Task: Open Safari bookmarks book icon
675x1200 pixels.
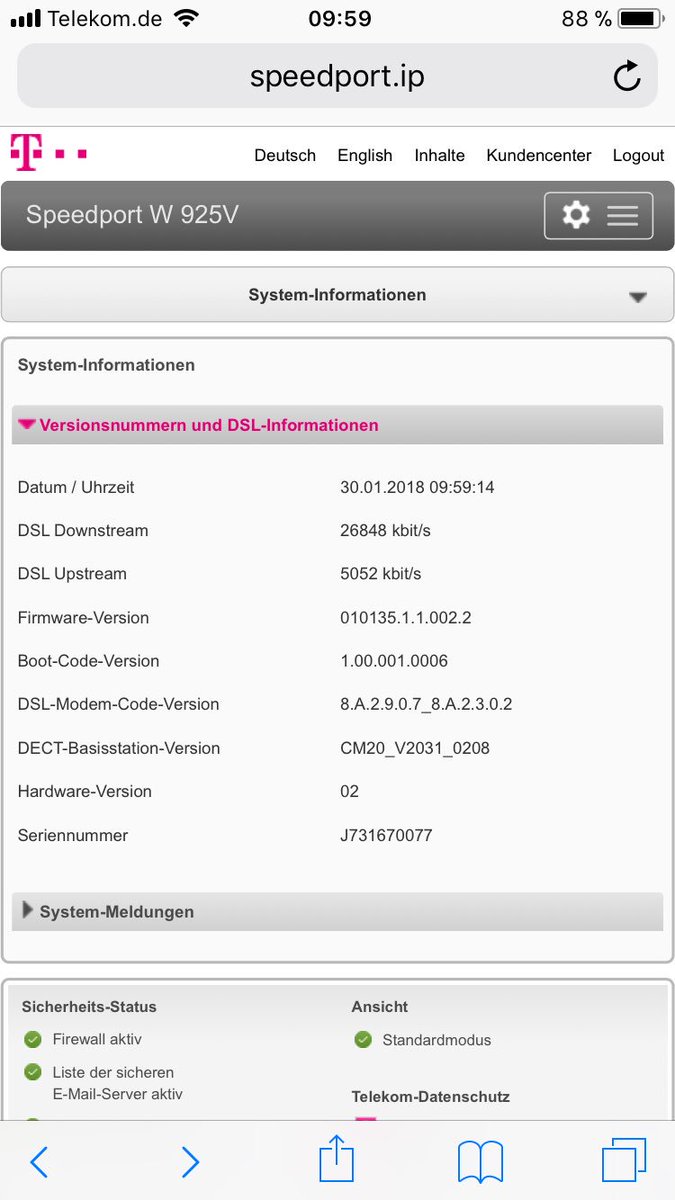Action: pyautogui.click(x=480, y=1162)
